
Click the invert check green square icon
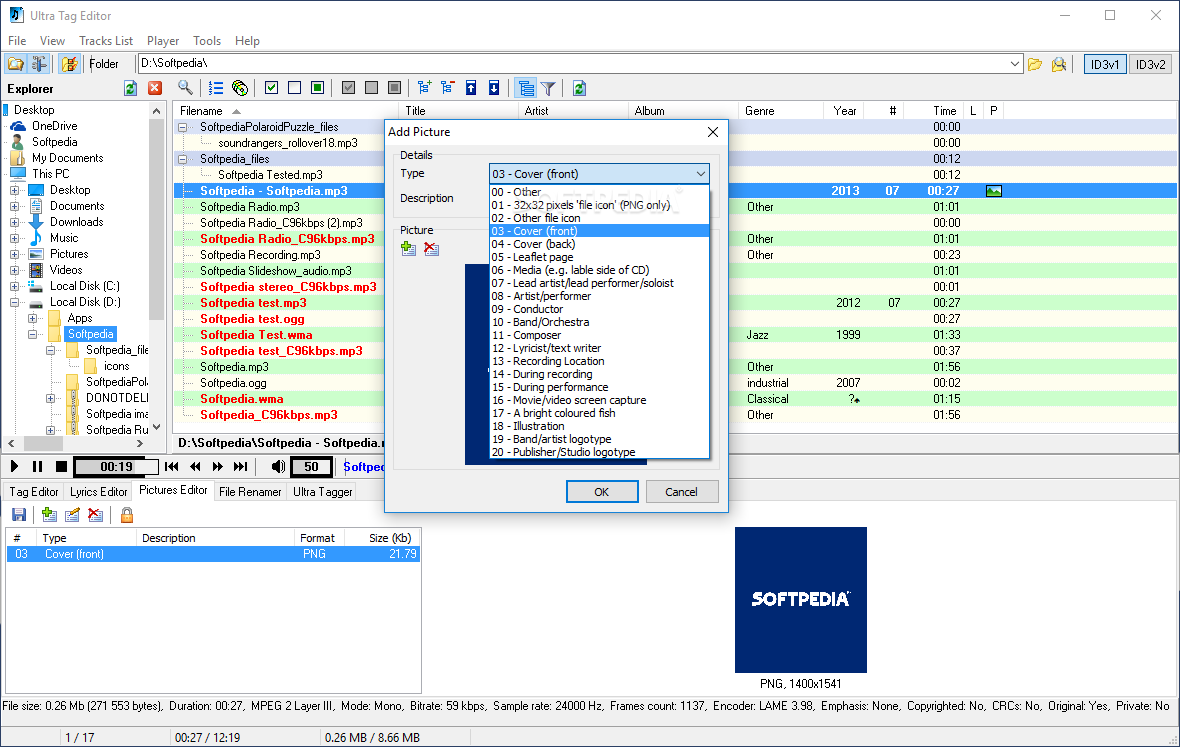[318, 88]
